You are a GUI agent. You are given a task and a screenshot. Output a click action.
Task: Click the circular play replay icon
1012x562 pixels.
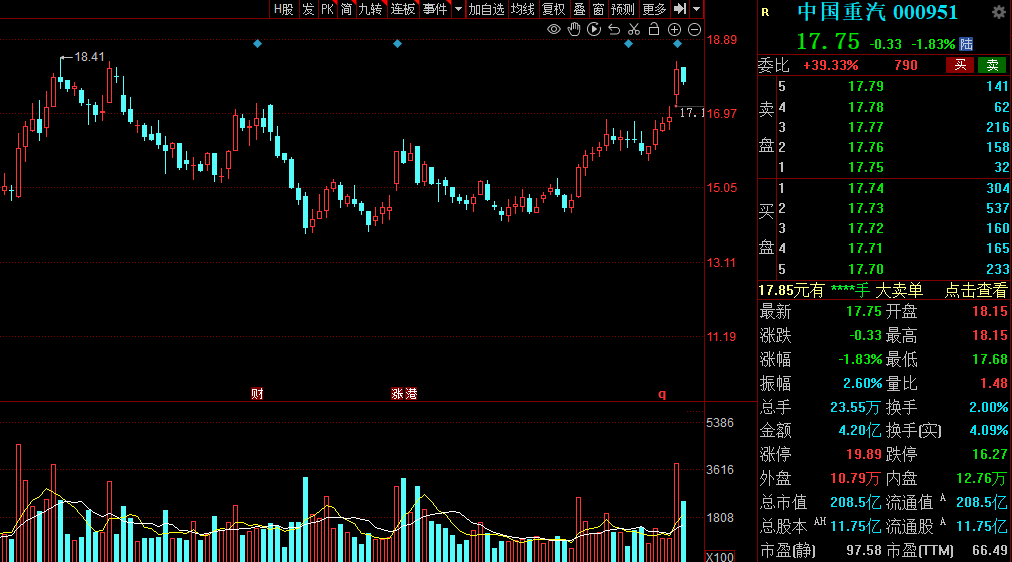coord(594,29)
